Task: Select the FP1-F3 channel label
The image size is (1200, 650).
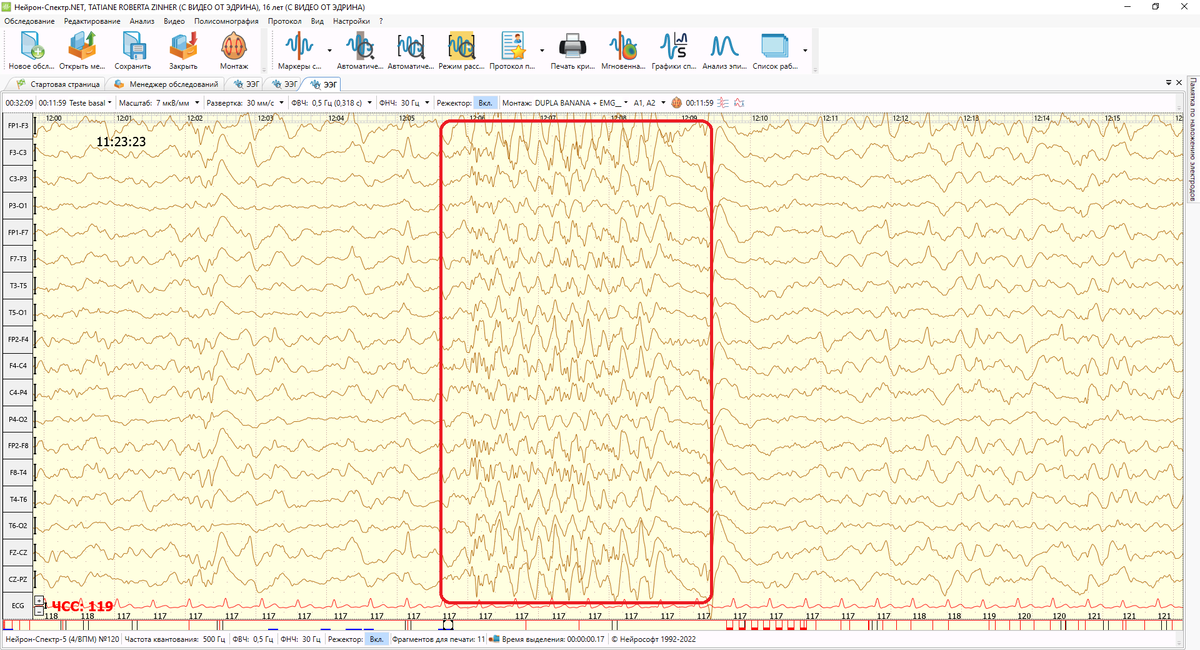Action: pyautogui.click(x=17, y=125)
